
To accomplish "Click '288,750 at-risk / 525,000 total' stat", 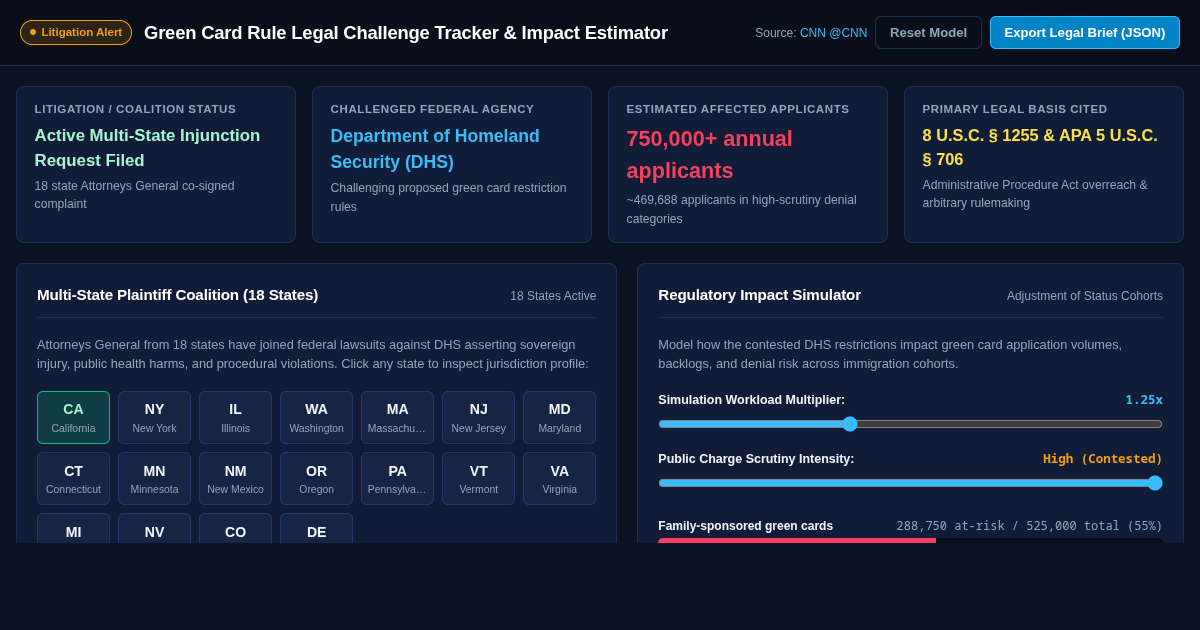I will coord(1030,526).
